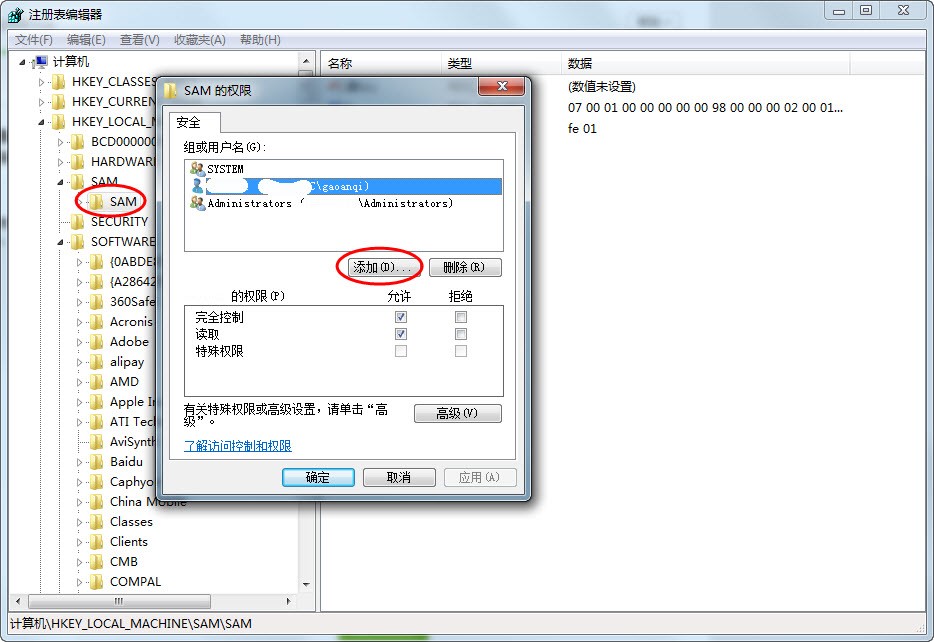
Task: Toggle 完全控制 deny checkbox
Action: 460,317
